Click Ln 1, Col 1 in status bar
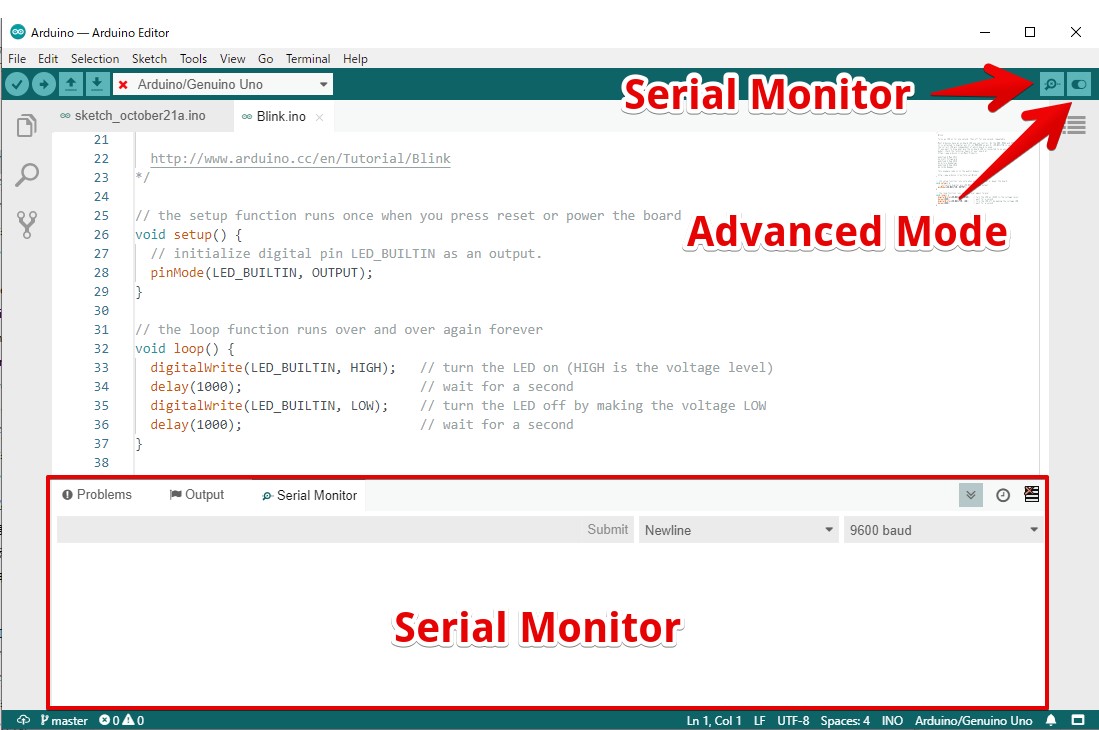The image size is (1099, 730). click(714, 720)
